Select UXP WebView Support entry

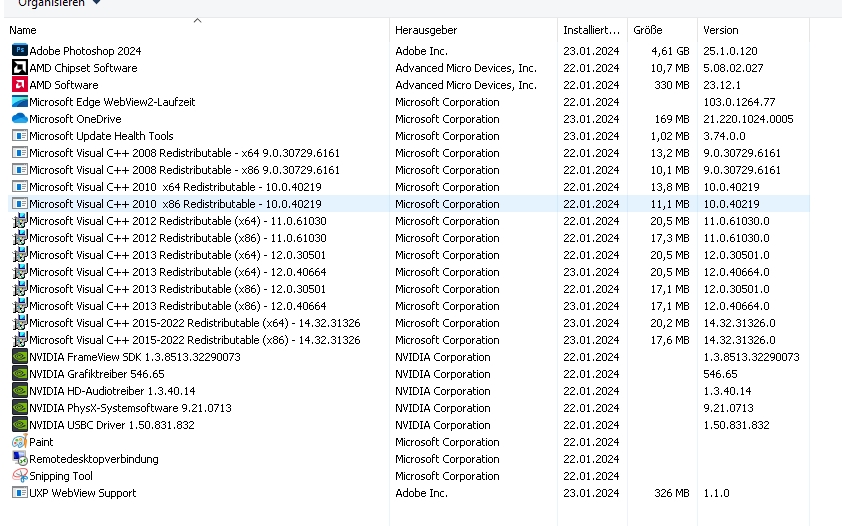click(x=82, y=493)
